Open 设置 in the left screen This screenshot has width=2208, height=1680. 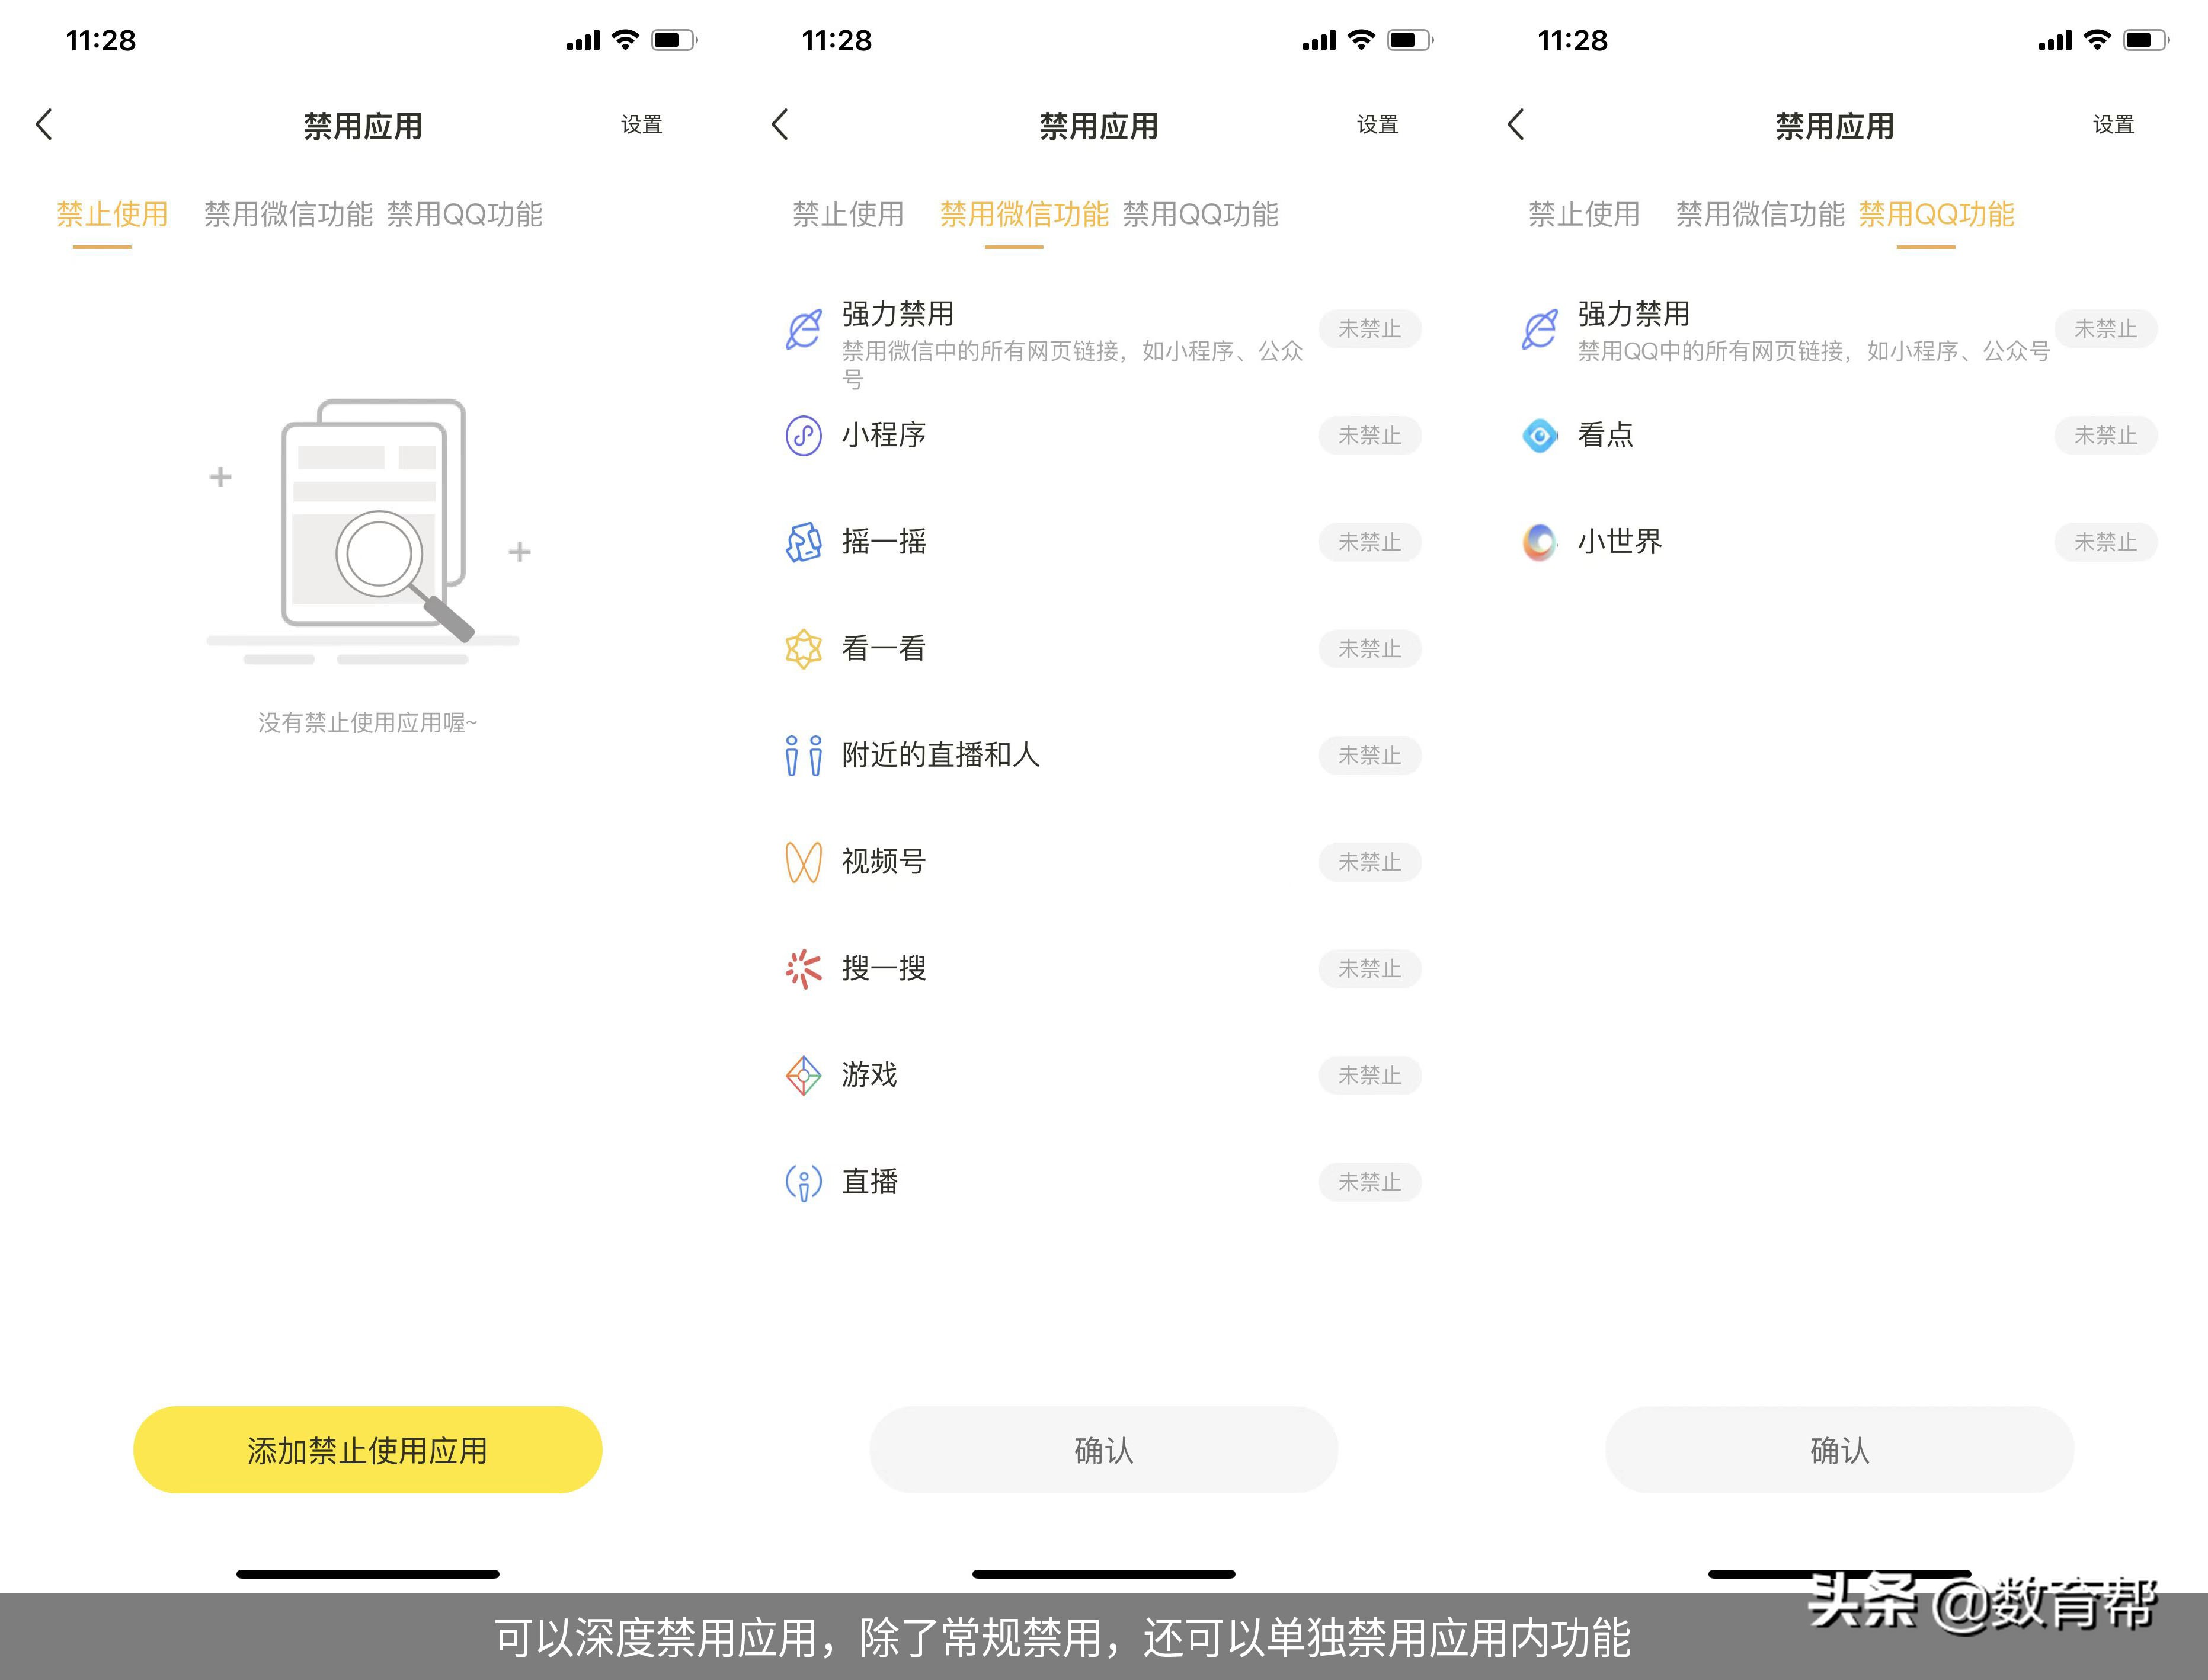point(642,125)
